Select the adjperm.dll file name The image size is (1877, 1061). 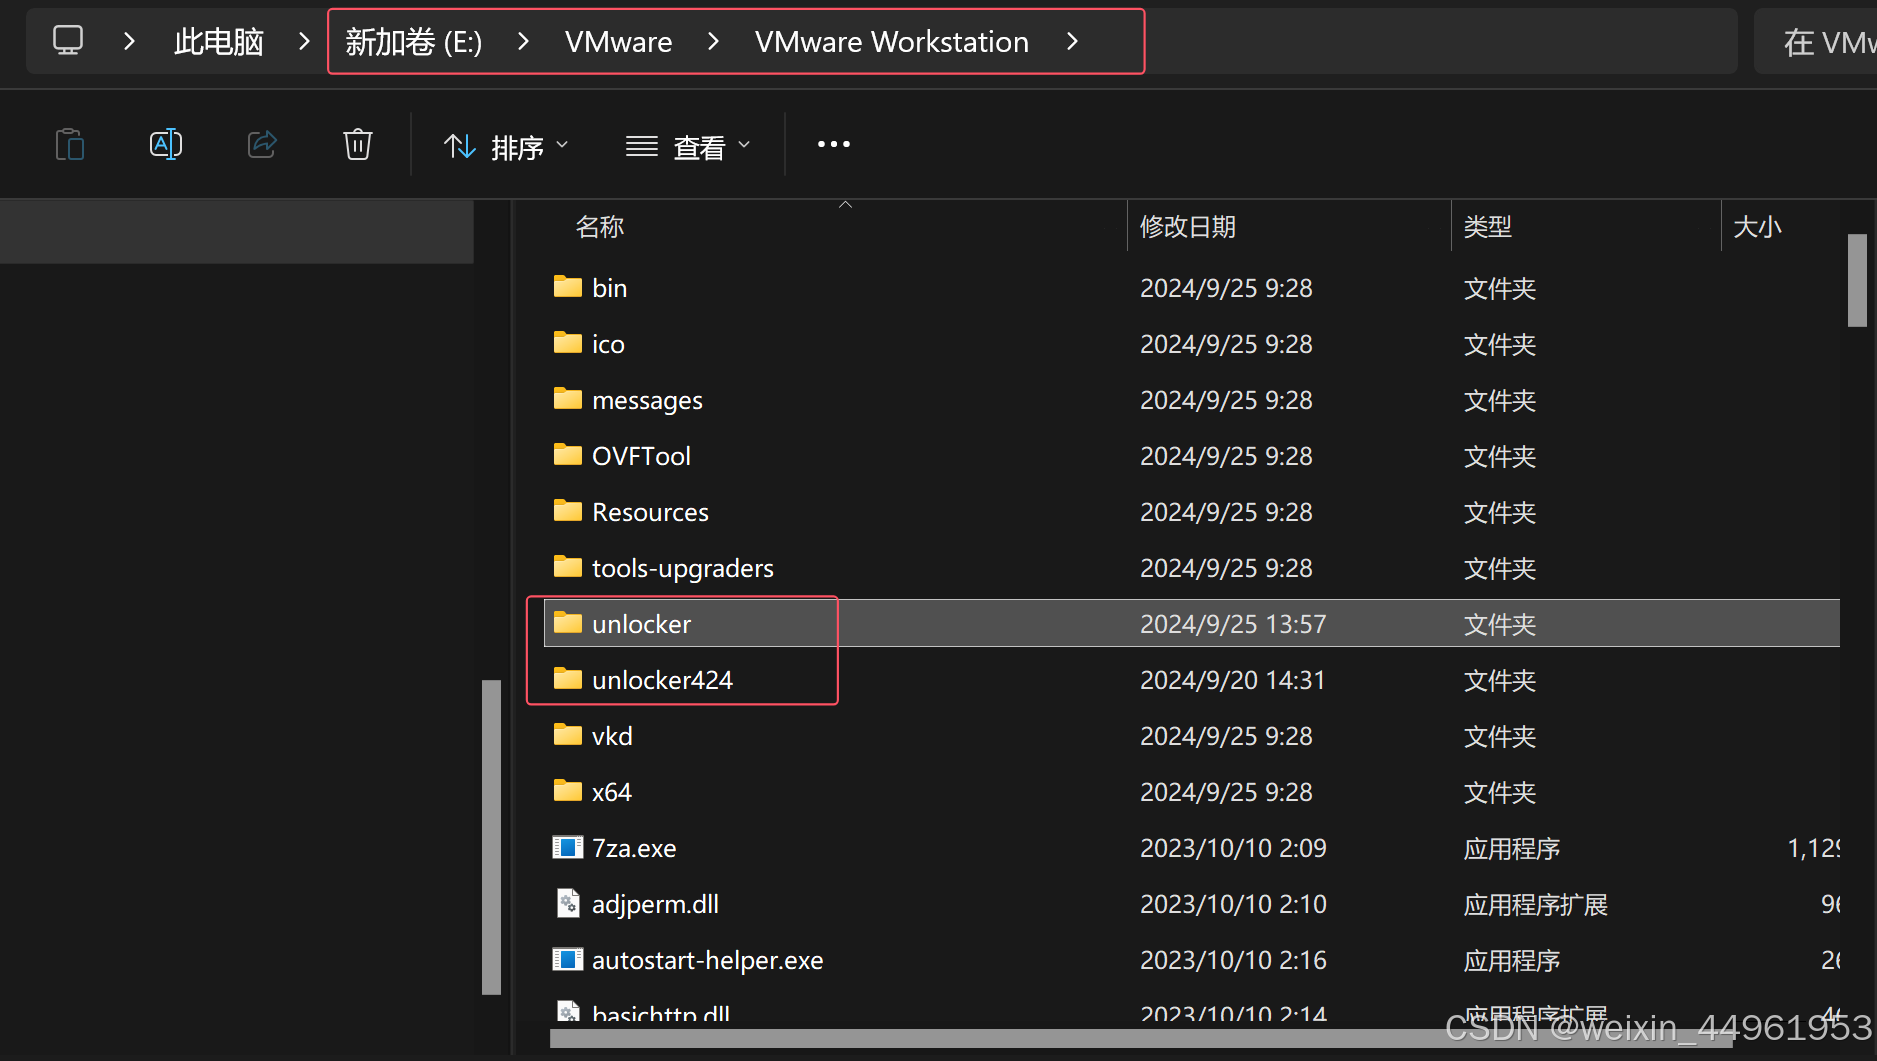point(655,904)
